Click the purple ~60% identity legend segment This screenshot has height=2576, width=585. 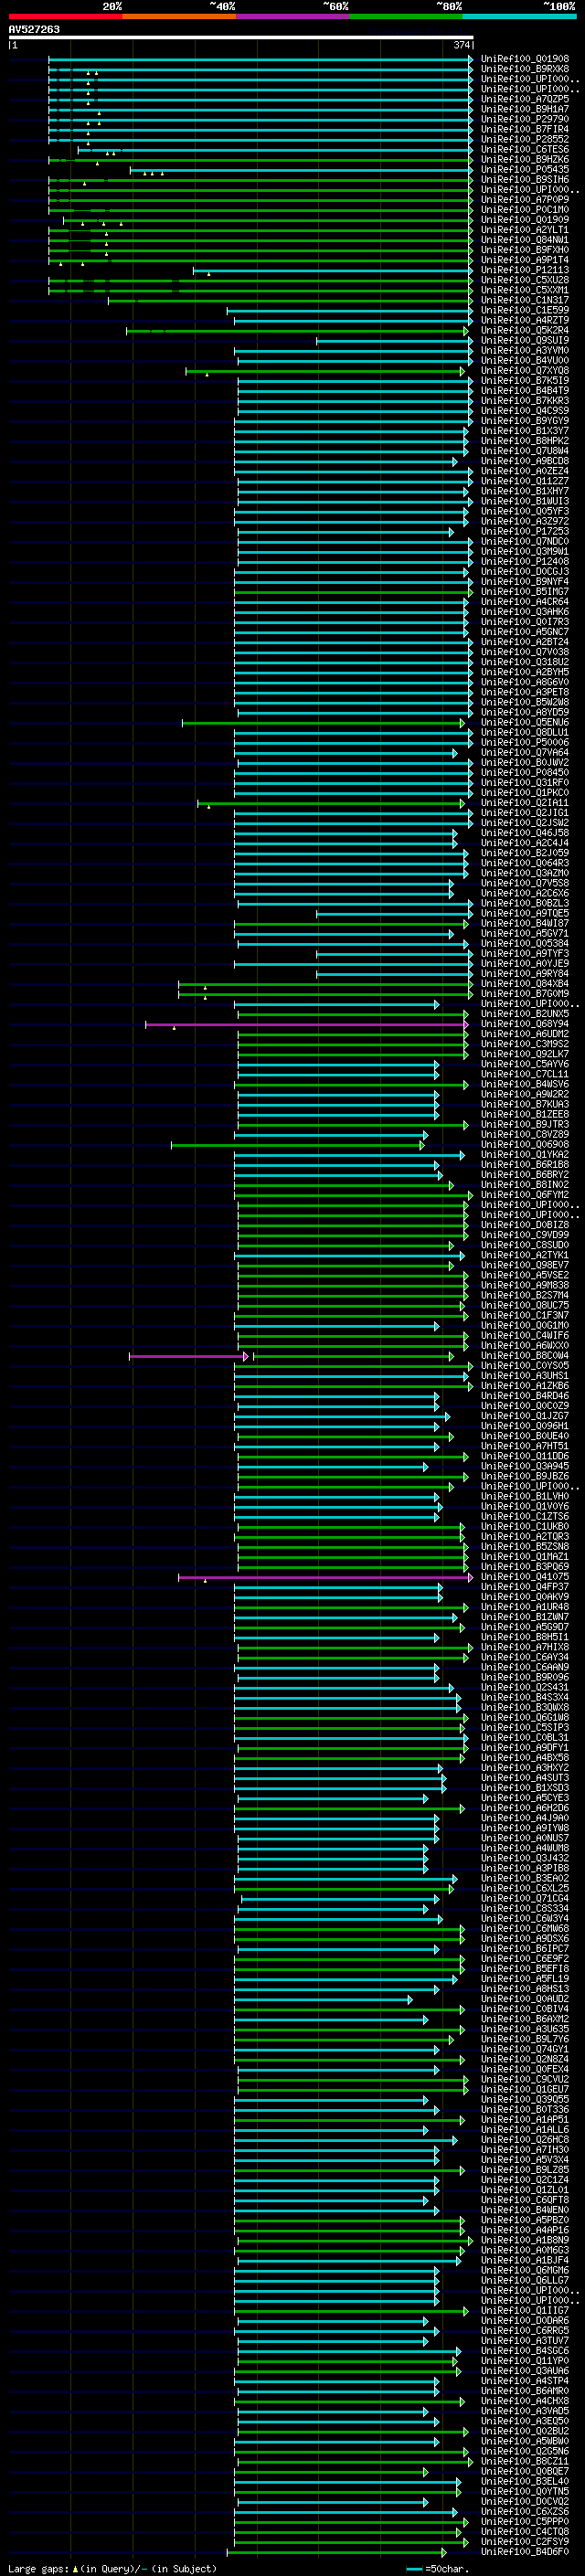coord(292,16)
